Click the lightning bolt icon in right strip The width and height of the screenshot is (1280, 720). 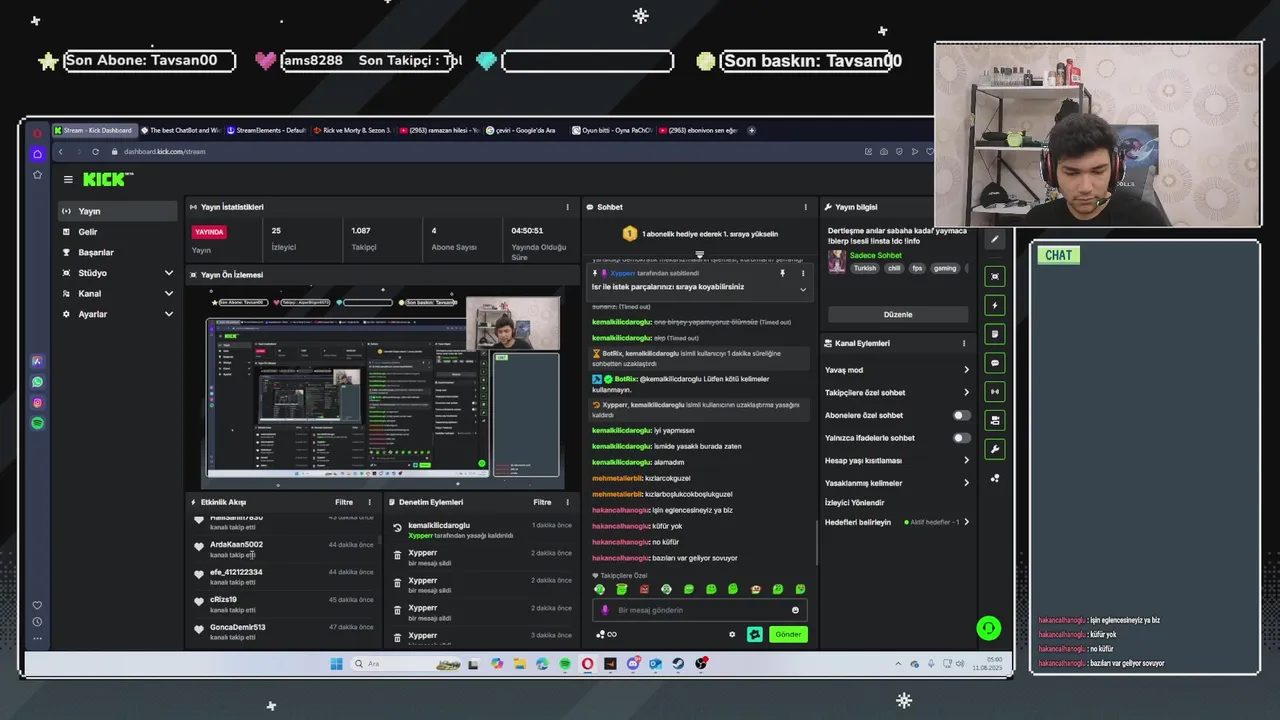tap(994, 305)
